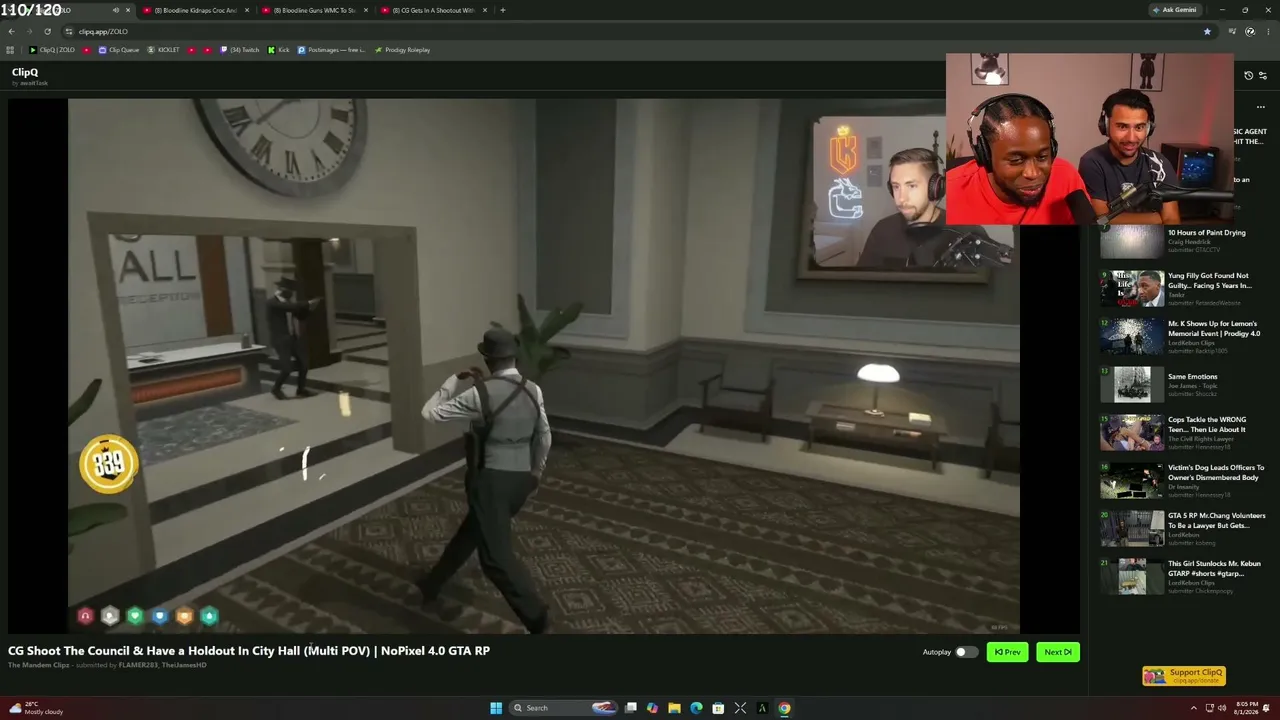Click the ClipQ logo in the header

point(25,72)
